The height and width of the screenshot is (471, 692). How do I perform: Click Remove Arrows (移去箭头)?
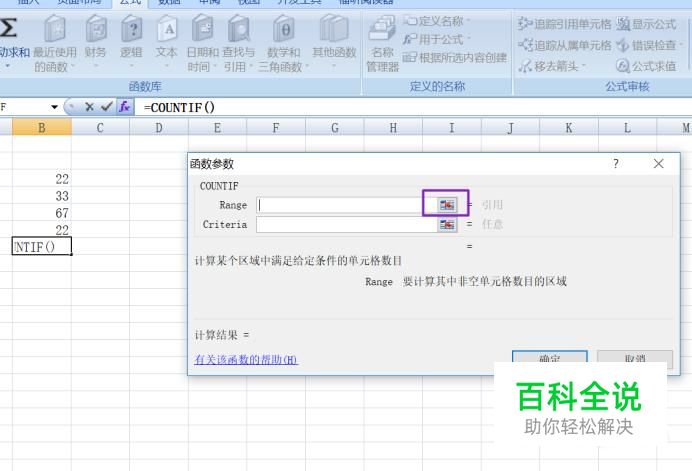point(551,66)
